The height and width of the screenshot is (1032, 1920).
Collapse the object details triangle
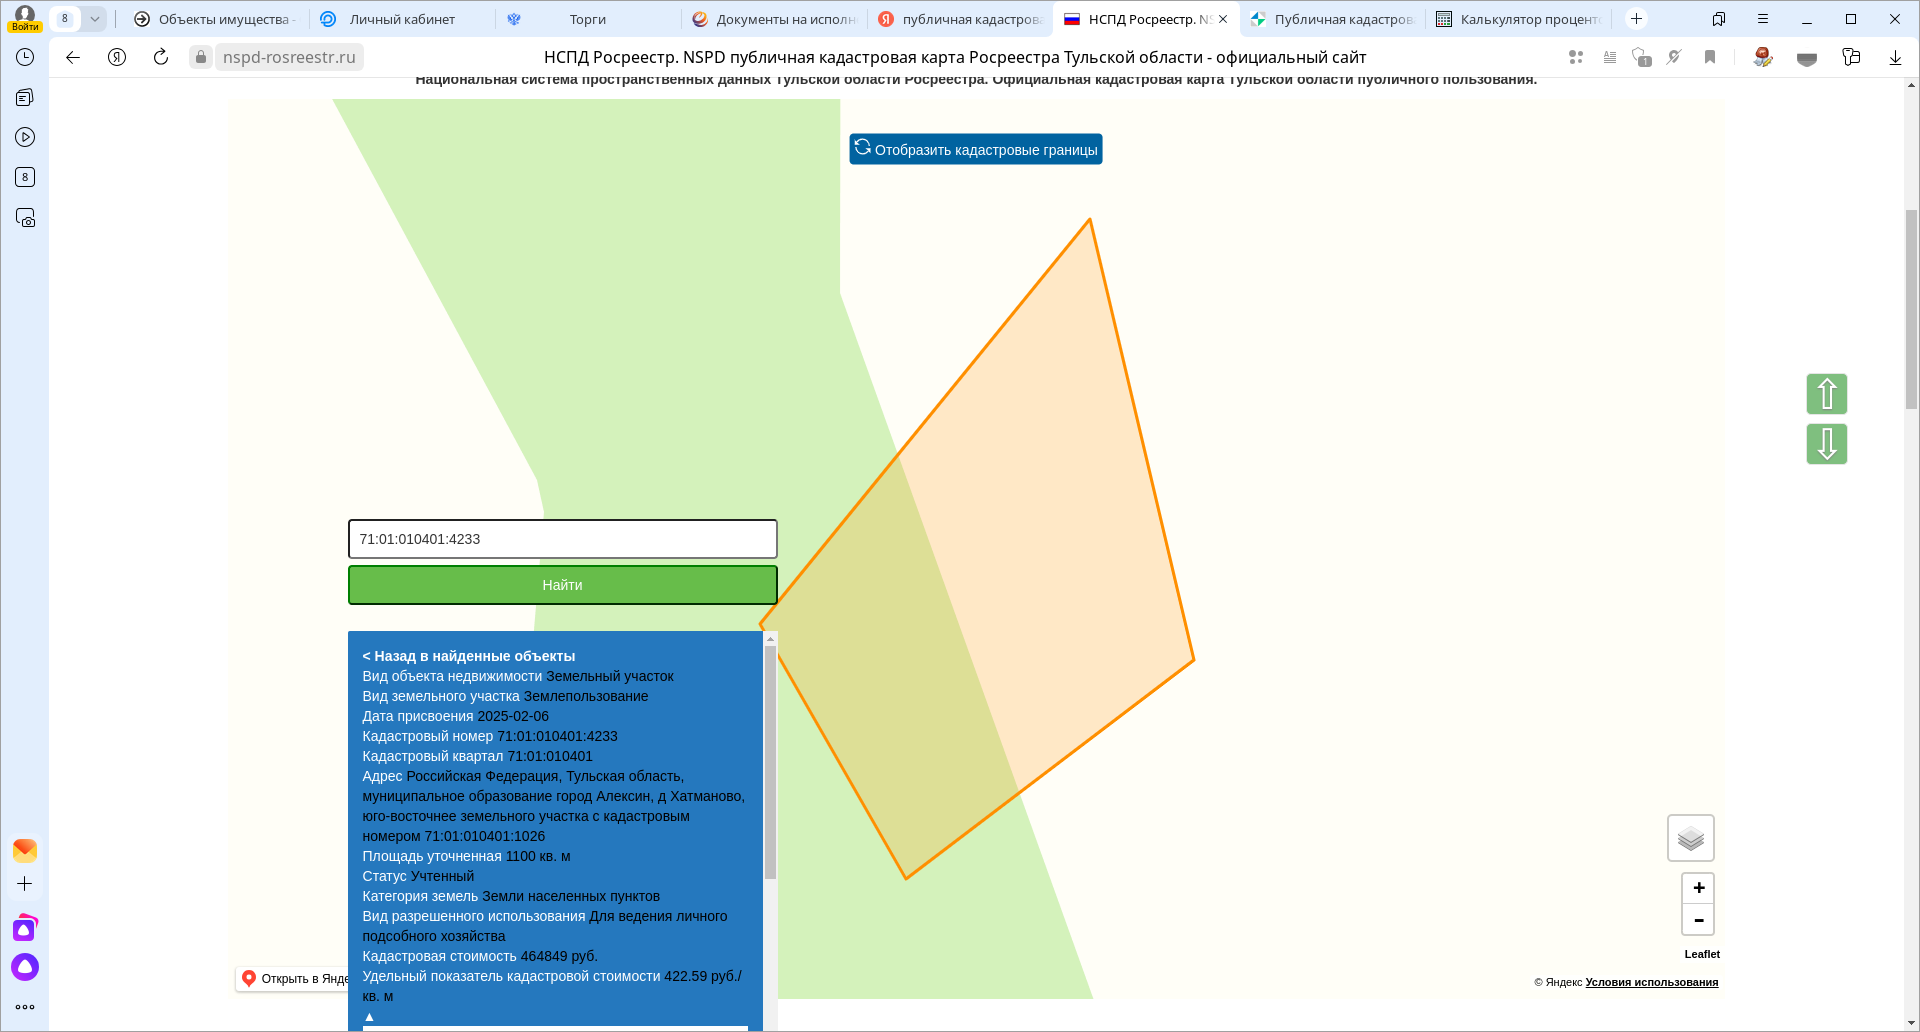click(x=369, y=1016)
